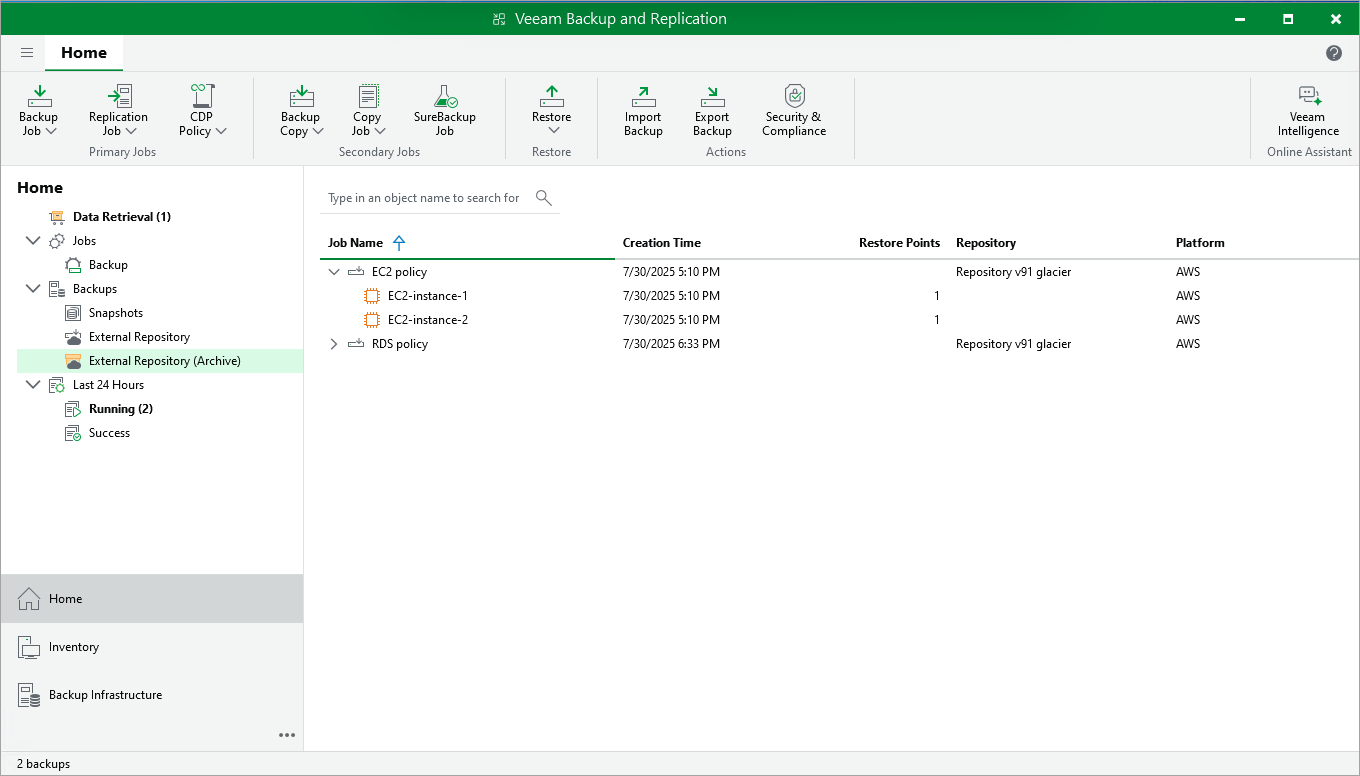Select the Last 24 Hours node
The width and height of the screenshot is (1360, 776).
pos(108,385)
